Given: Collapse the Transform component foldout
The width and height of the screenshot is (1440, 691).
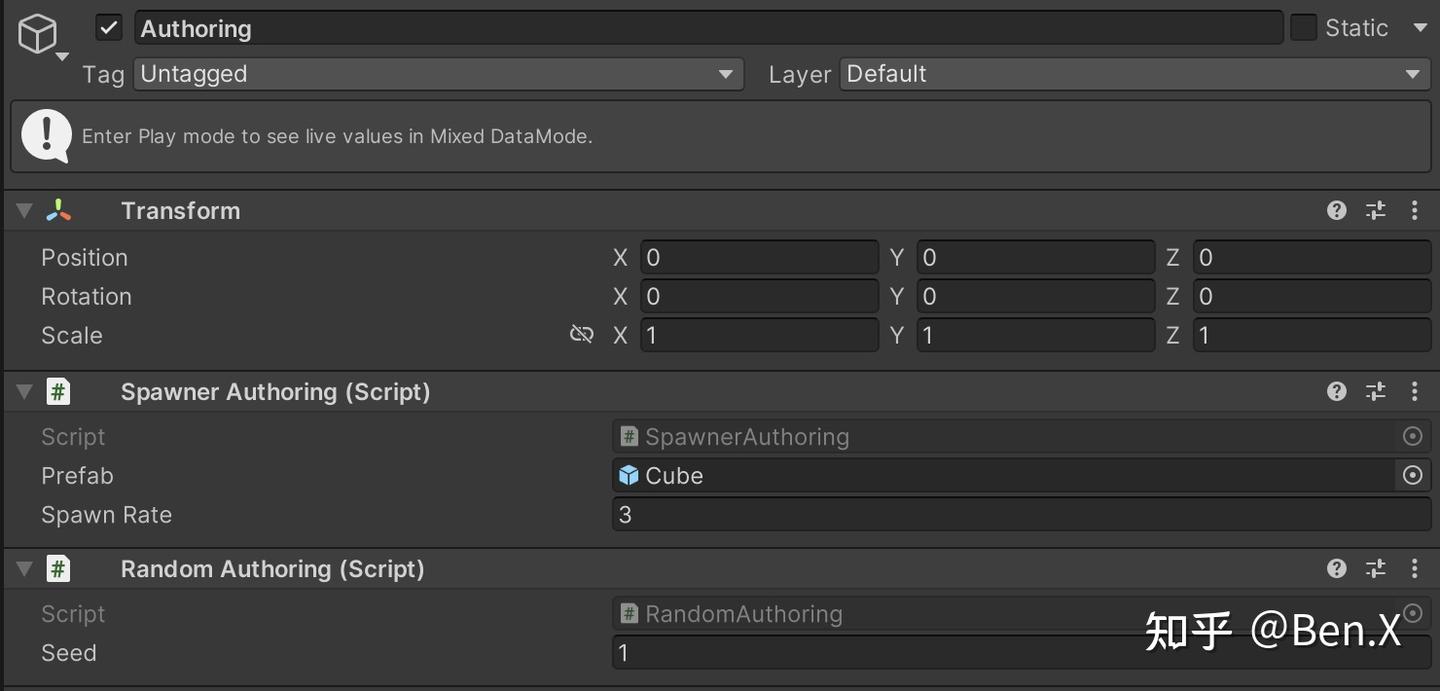Looking at the screenshot, I should tap(24, 210).
